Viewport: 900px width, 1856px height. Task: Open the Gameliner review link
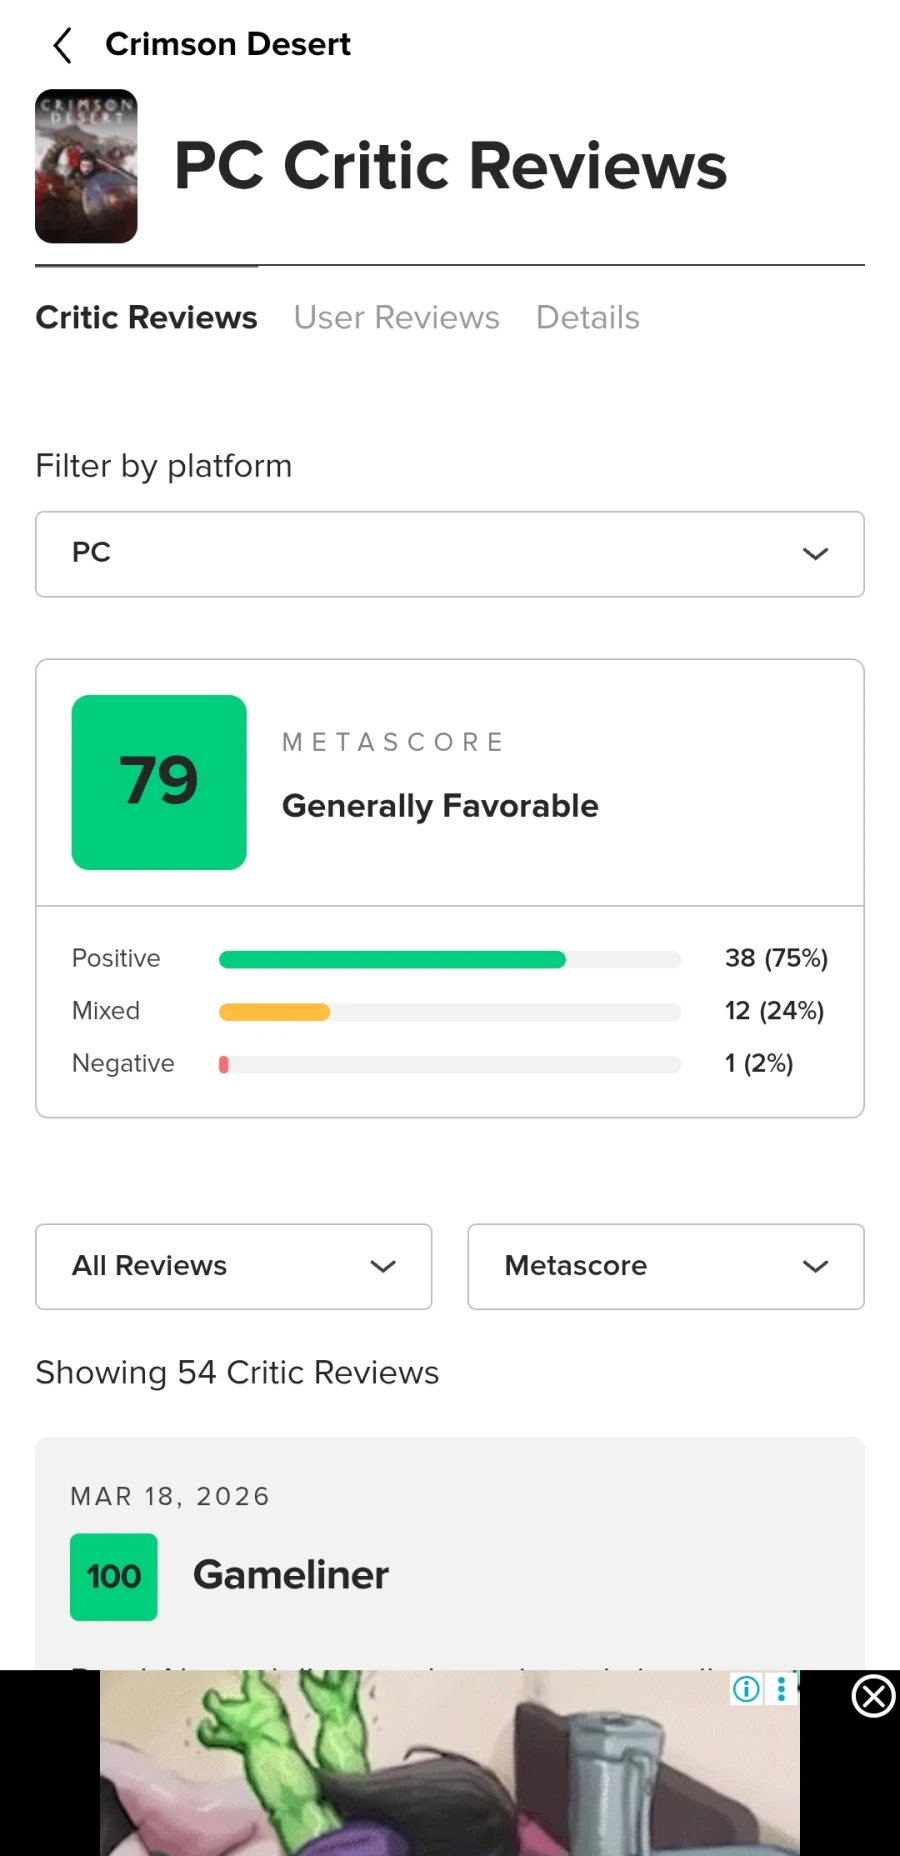pos(290,1575)
